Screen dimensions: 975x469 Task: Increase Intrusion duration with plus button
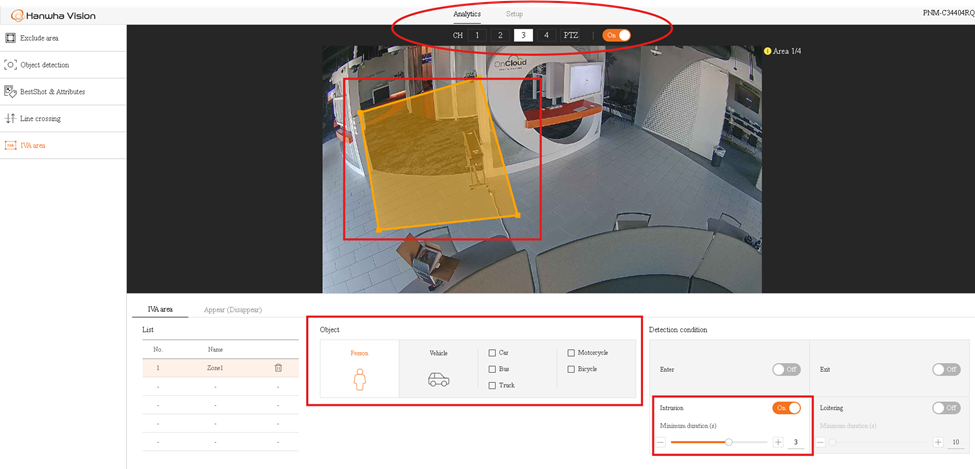point(777,442)
